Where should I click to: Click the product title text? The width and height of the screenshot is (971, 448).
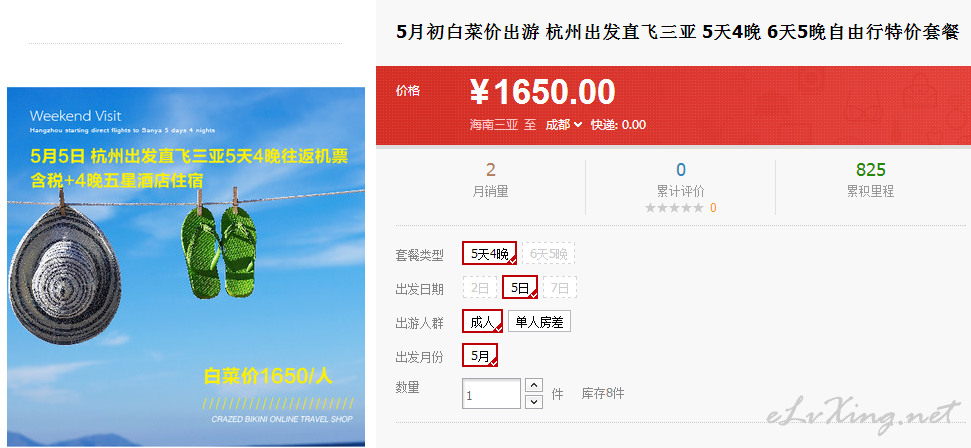click(677, 32)
